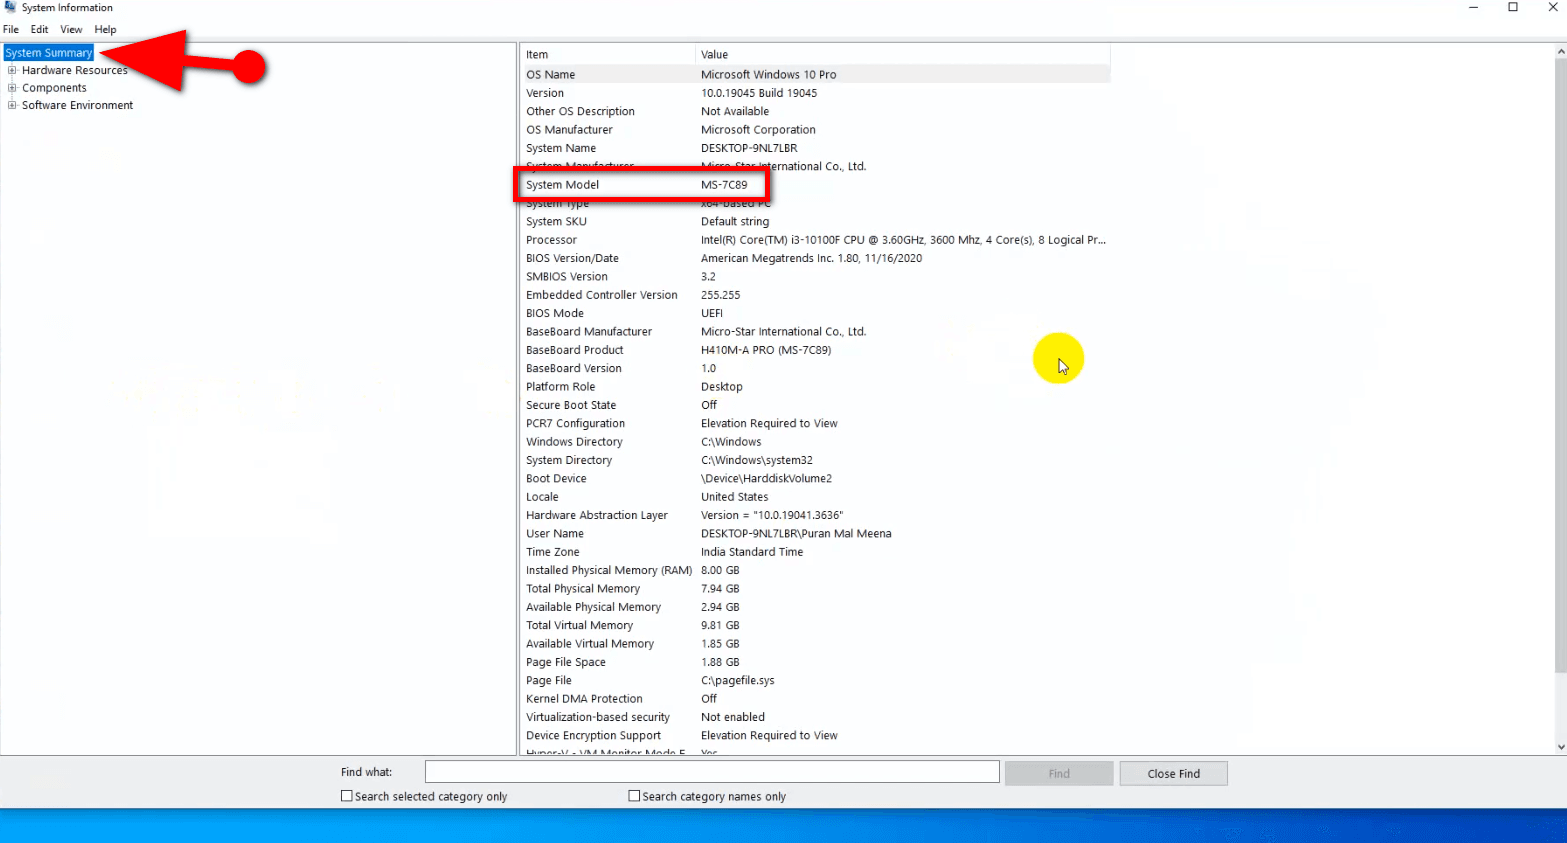This screenshot has width=1567, height=843.
Task: Select the OS Manufacturer row
Action: (x=815, y=130)
